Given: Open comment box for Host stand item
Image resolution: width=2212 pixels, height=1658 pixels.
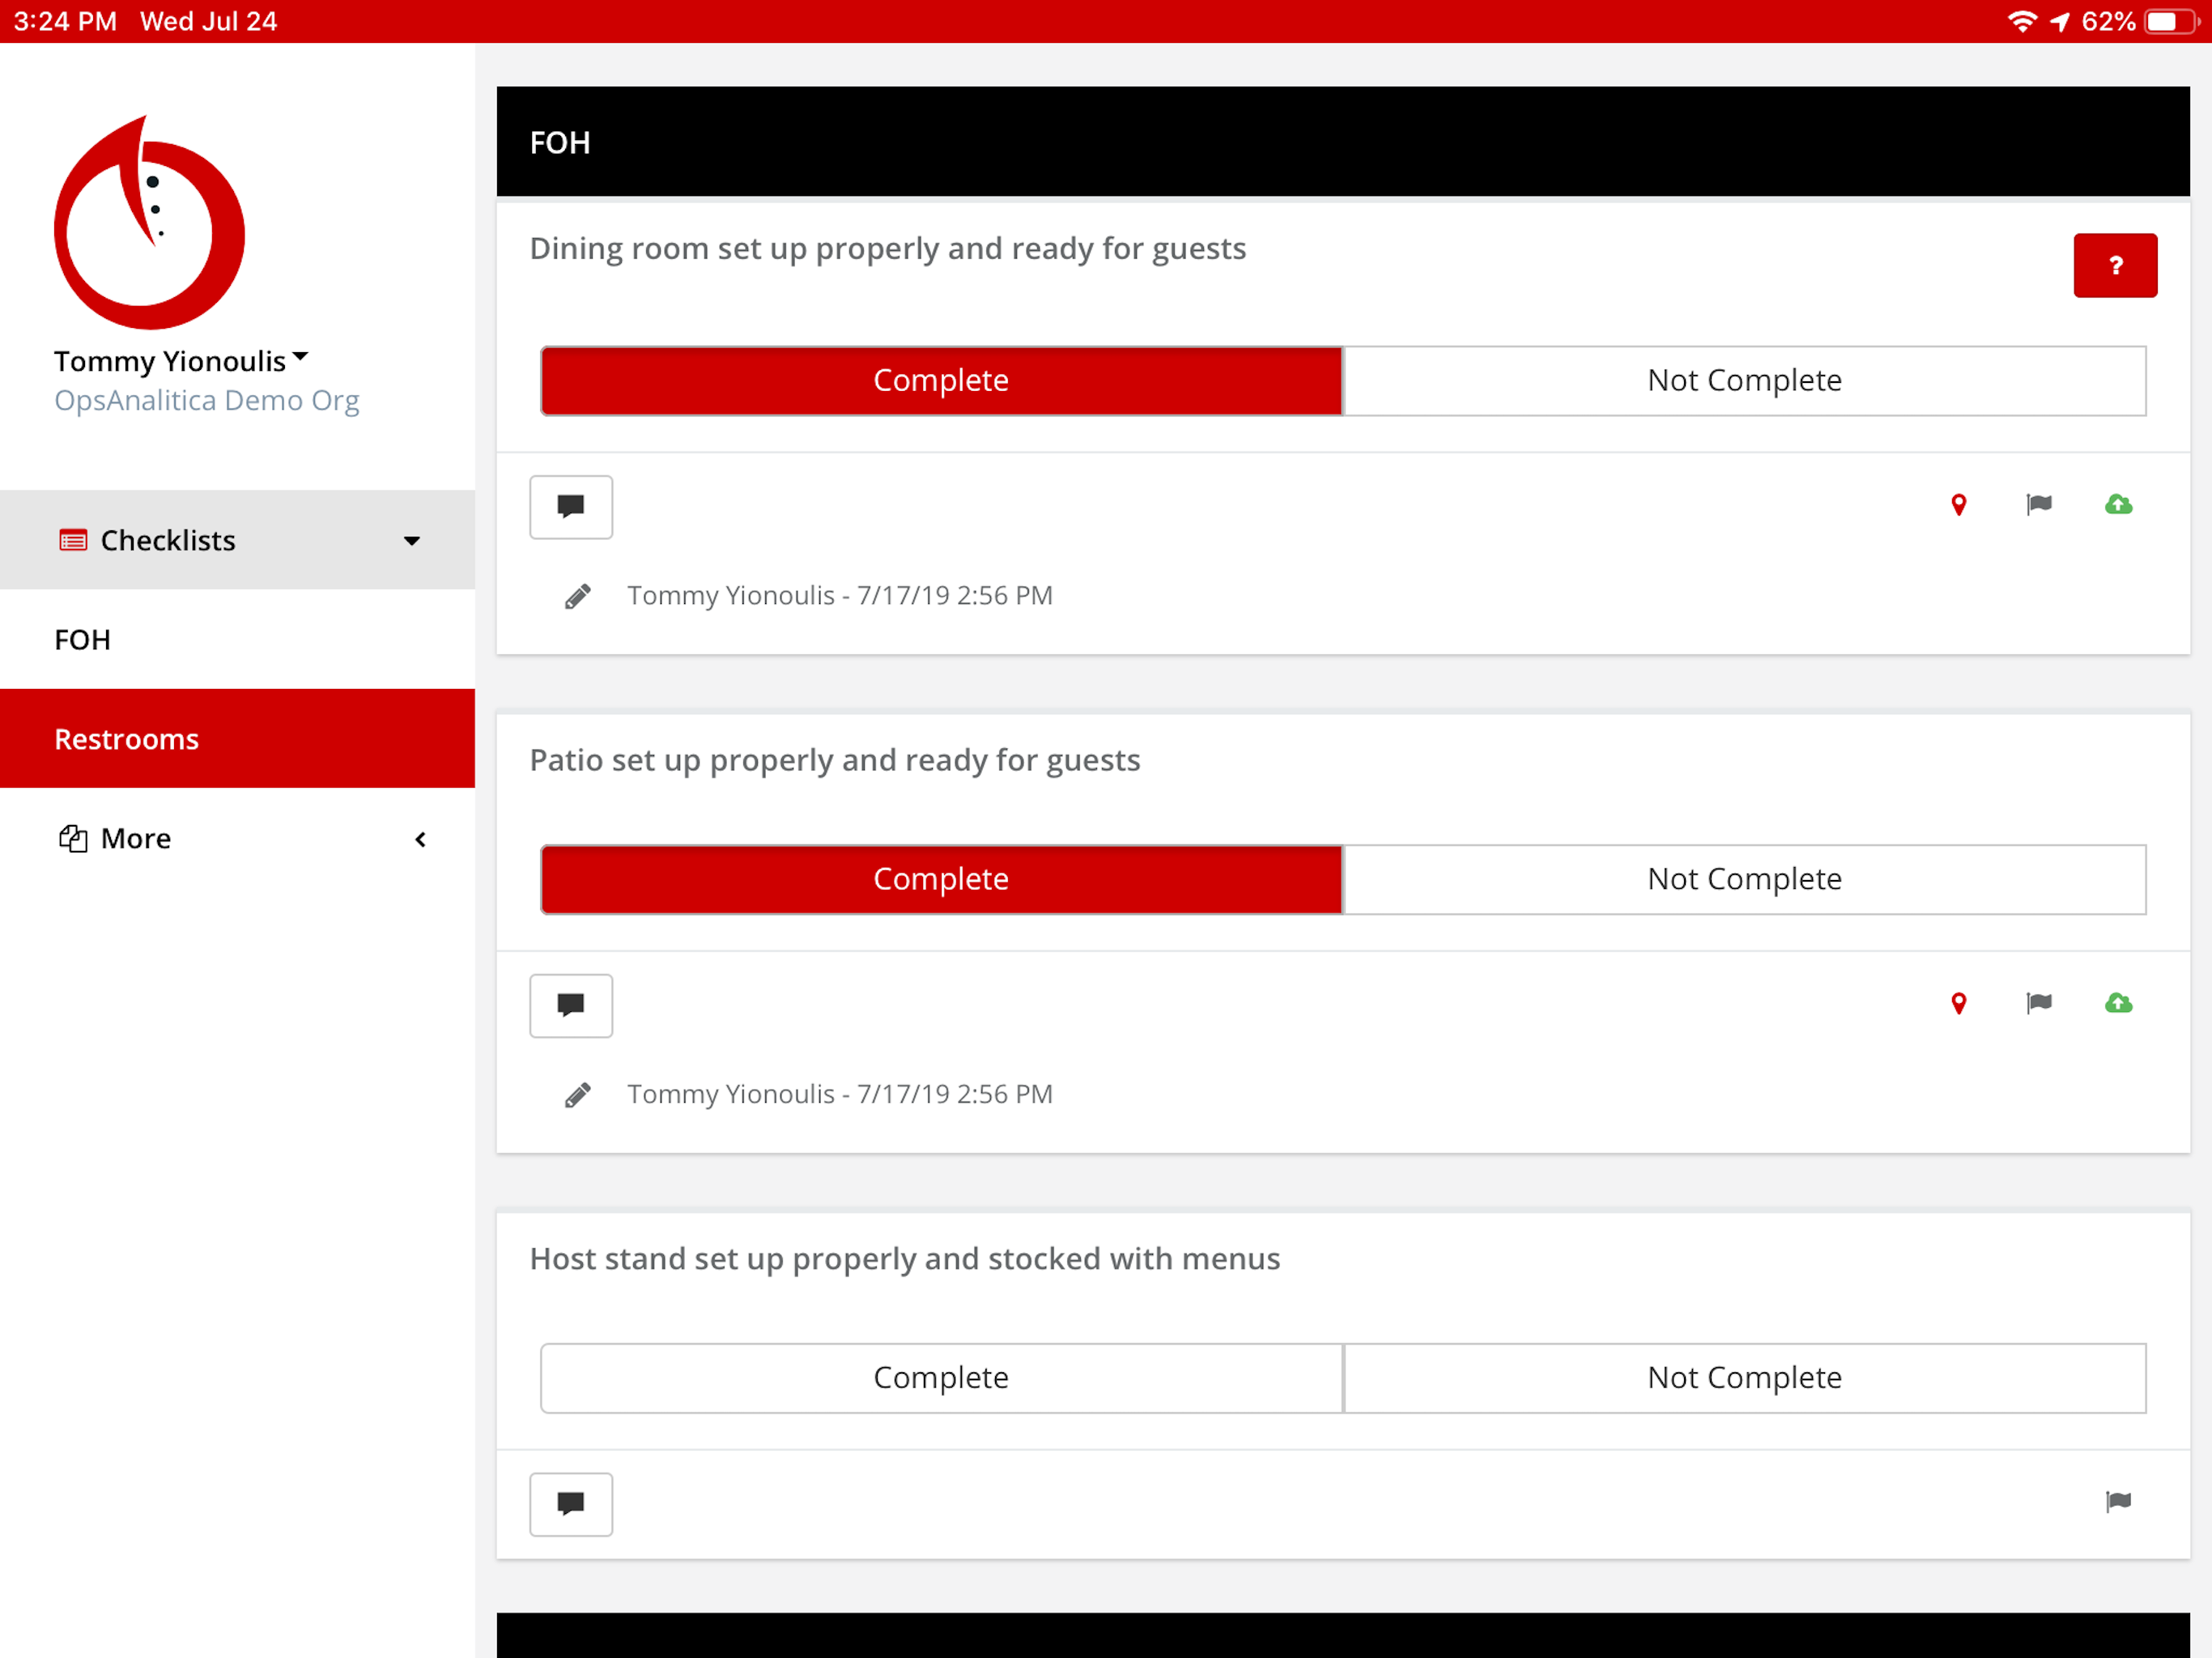Looking at the screenshot, I should tap(570, 1503).
